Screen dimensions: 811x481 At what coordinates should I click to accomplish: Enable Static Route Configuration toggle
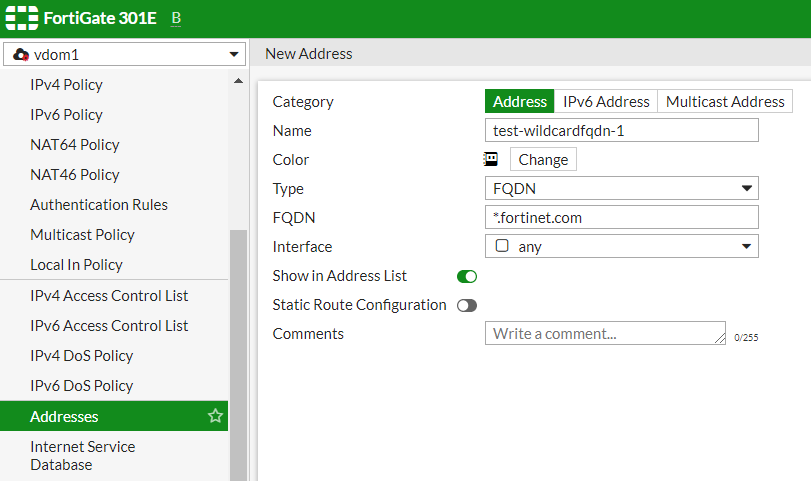466,305
